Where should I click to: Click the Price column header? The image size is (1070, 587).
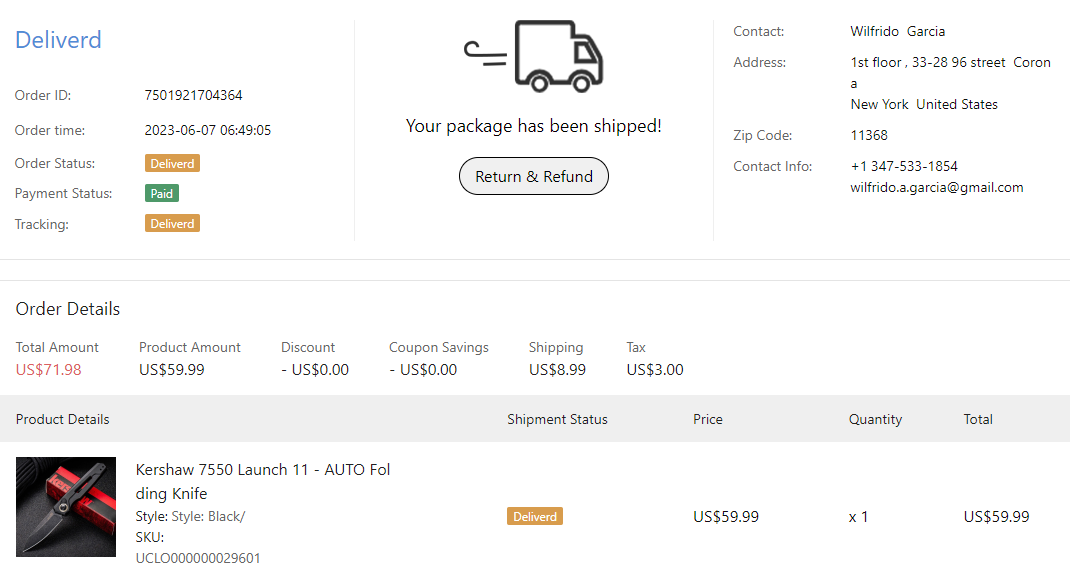708,419
